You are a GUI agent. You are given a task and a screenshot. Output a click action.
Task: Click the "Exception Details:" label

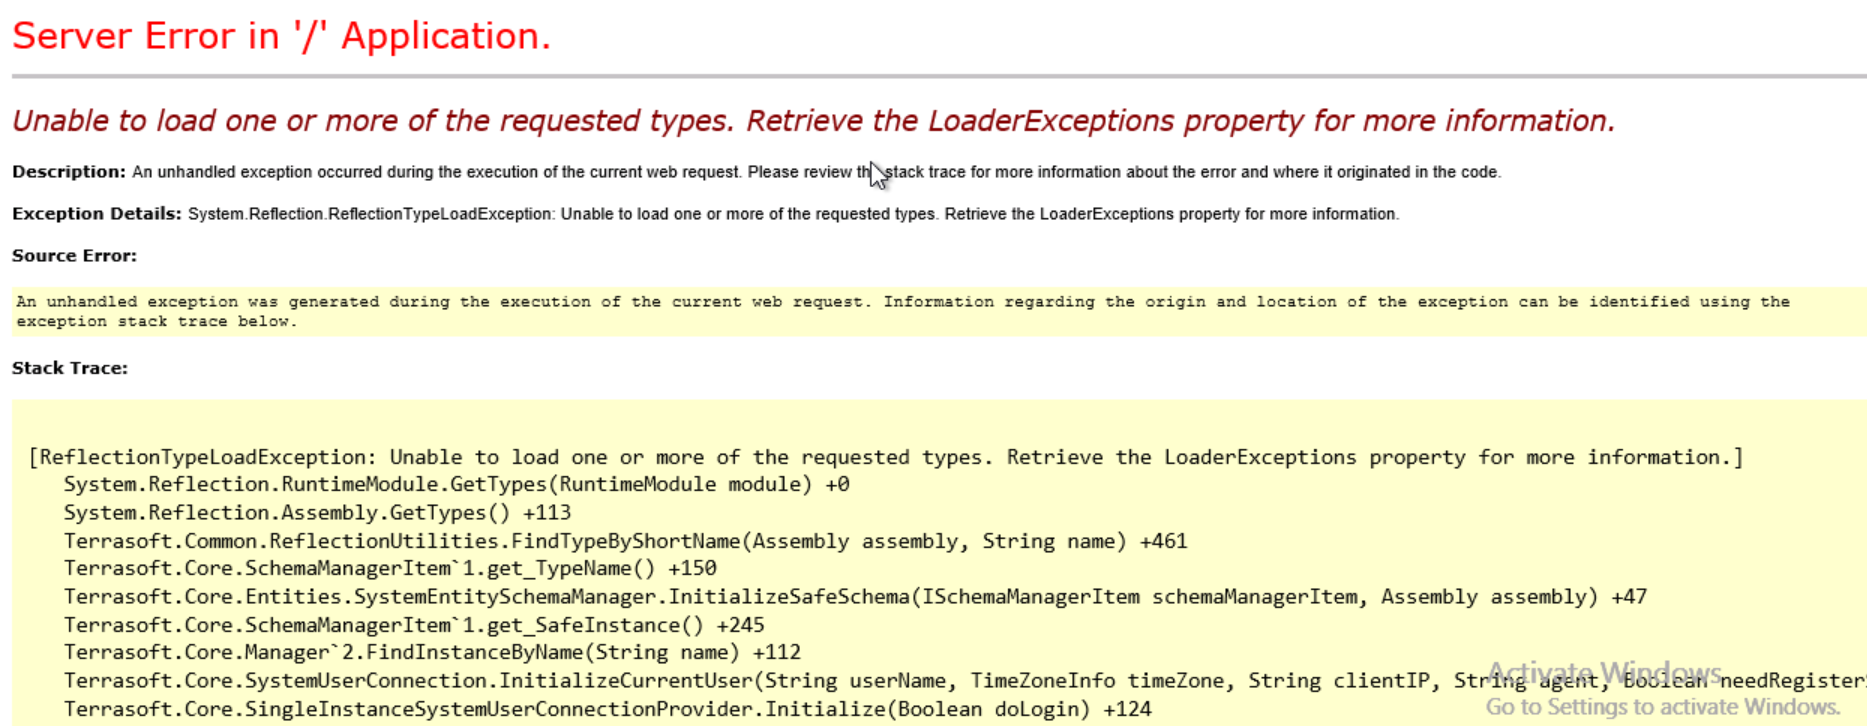coord(97,214)
